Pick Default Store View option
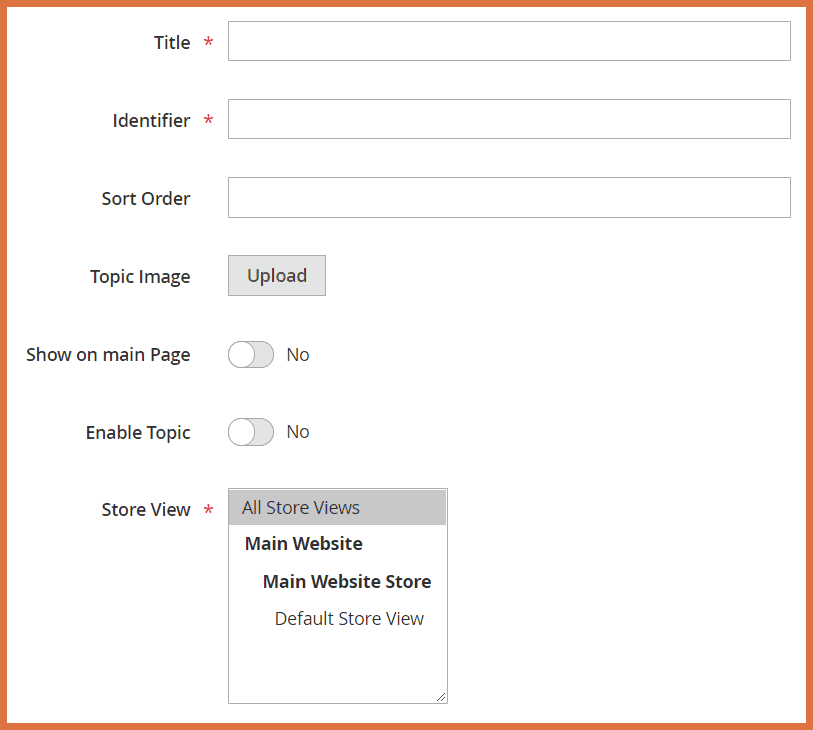813x730 pixels. [x=349, y=619]
